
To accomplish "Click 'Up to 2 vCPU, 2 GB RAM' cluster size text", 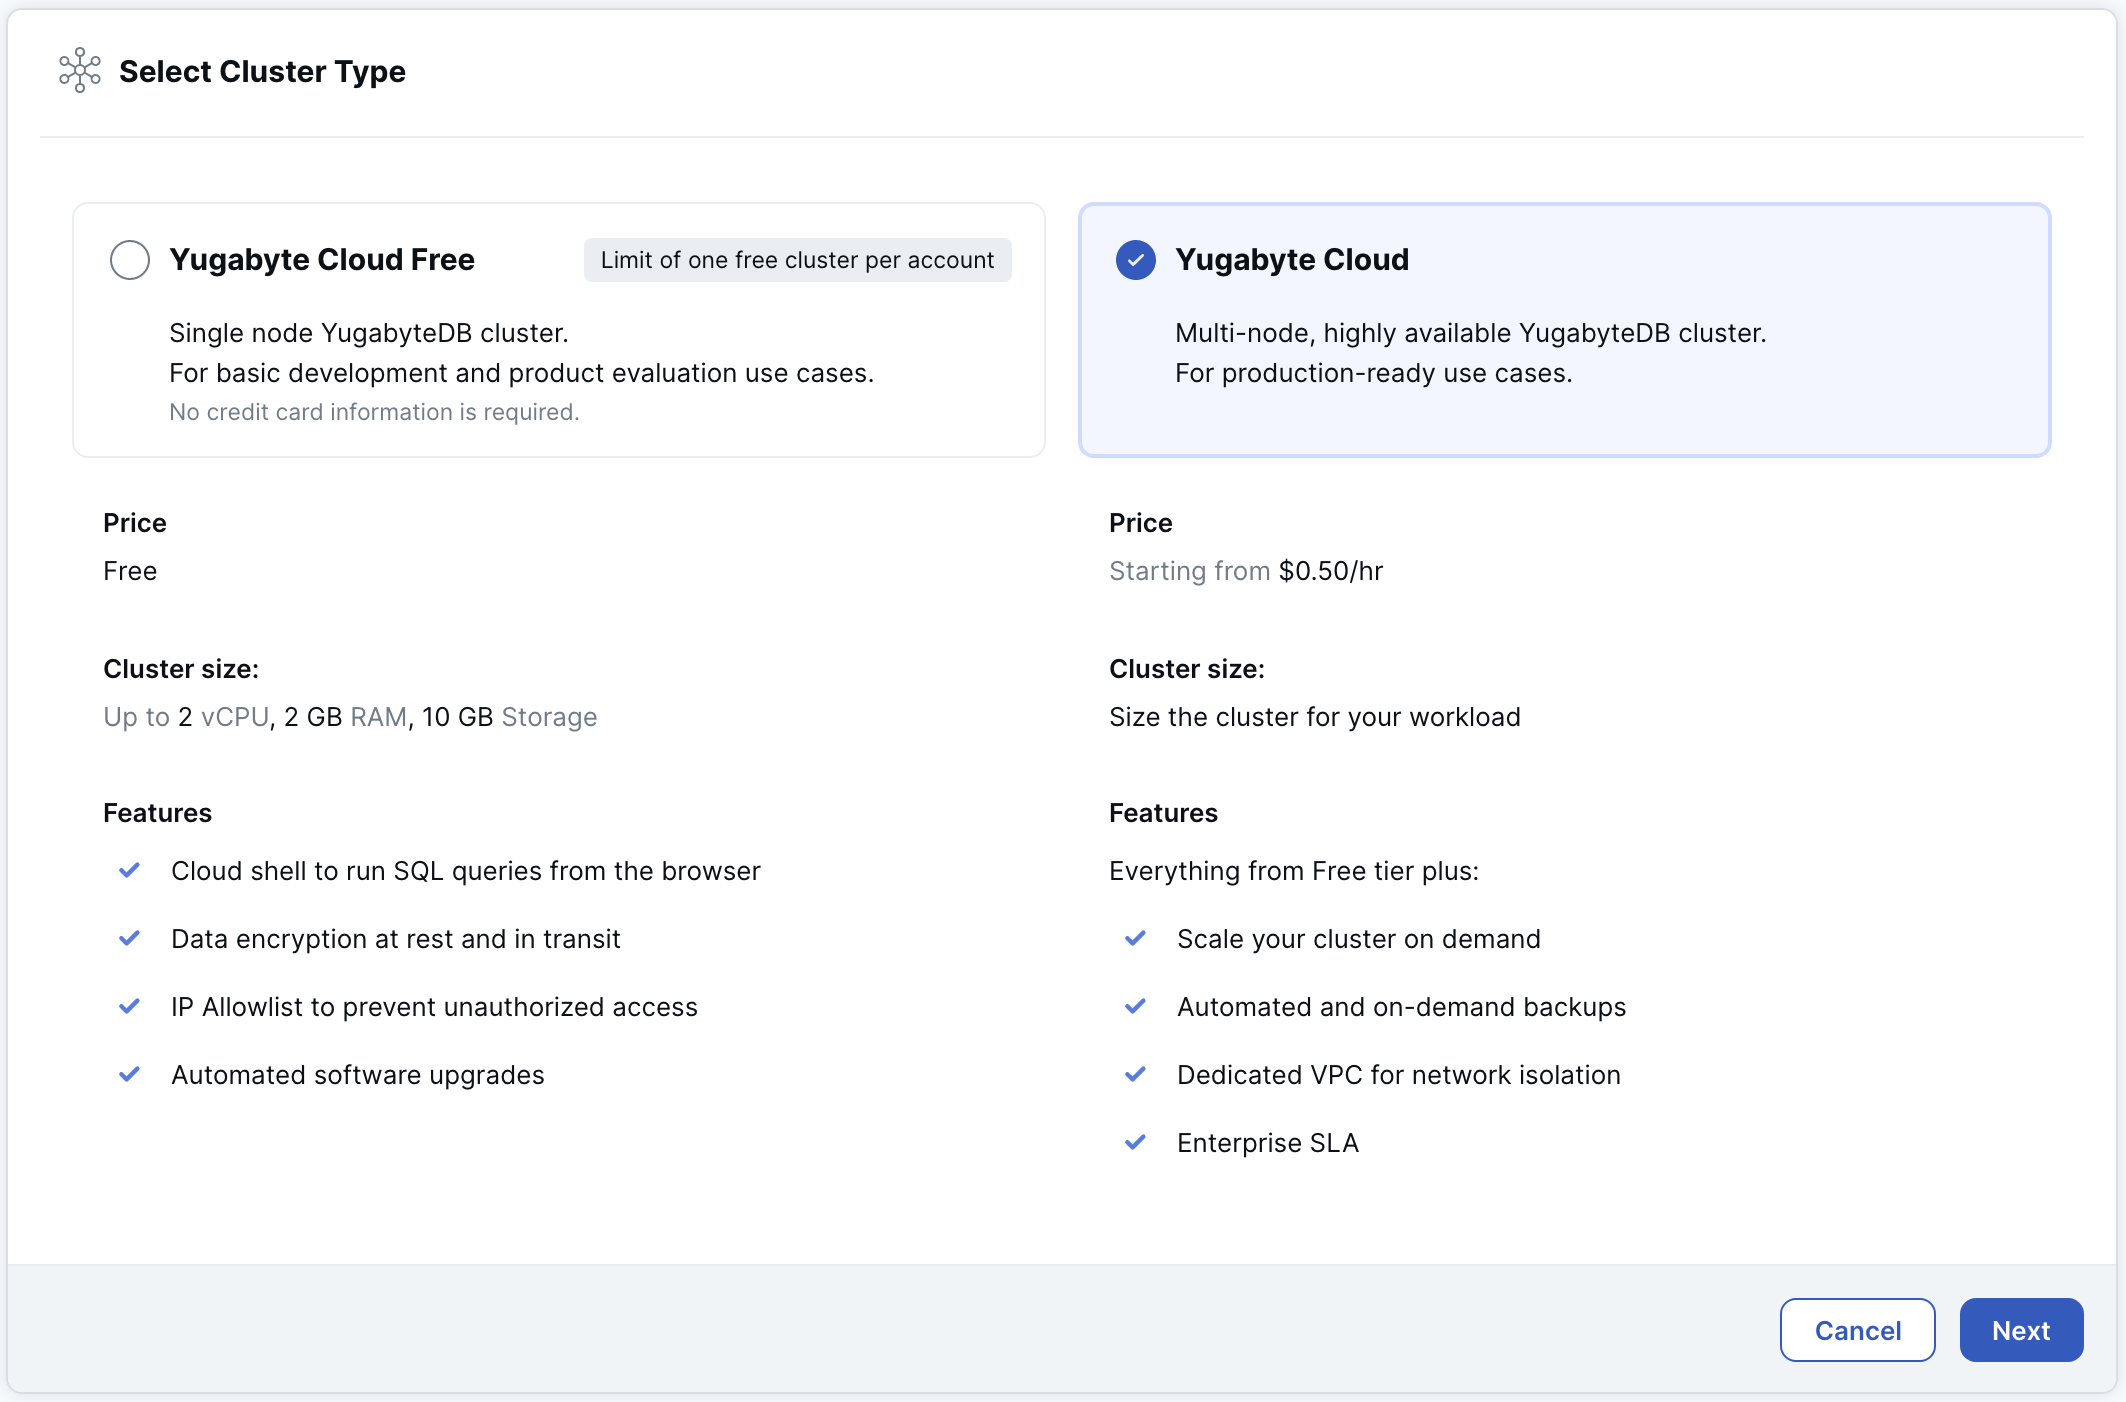I will tap(350, 717).
